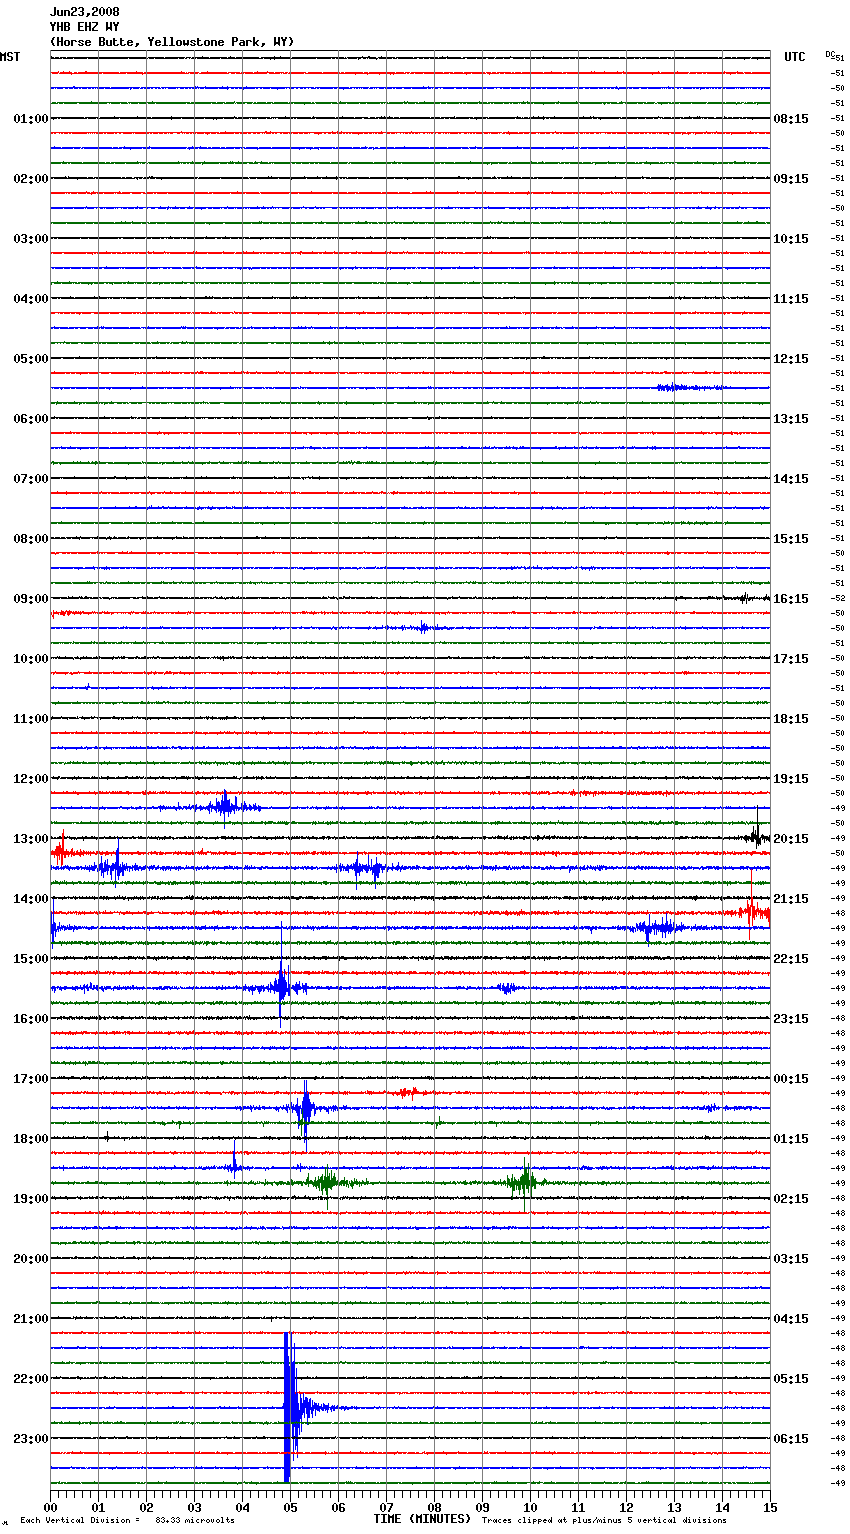Viewport: 850px width, 1534px height.
Task: Click the 16:00 MST row label
Action: click(31, 1019)
